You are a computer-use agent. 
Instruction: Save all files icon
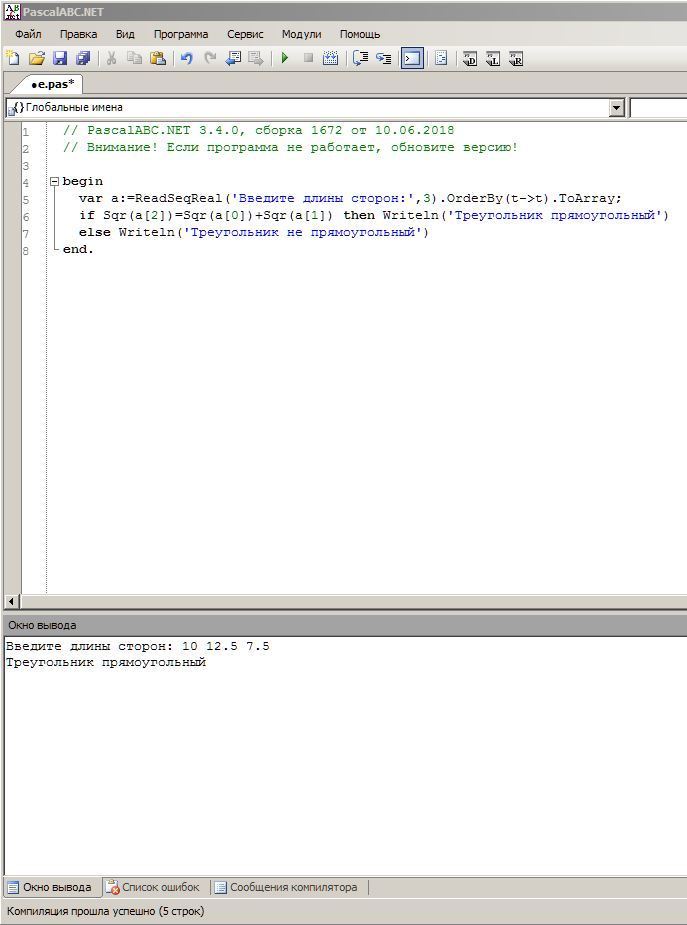tap(83, 58)
